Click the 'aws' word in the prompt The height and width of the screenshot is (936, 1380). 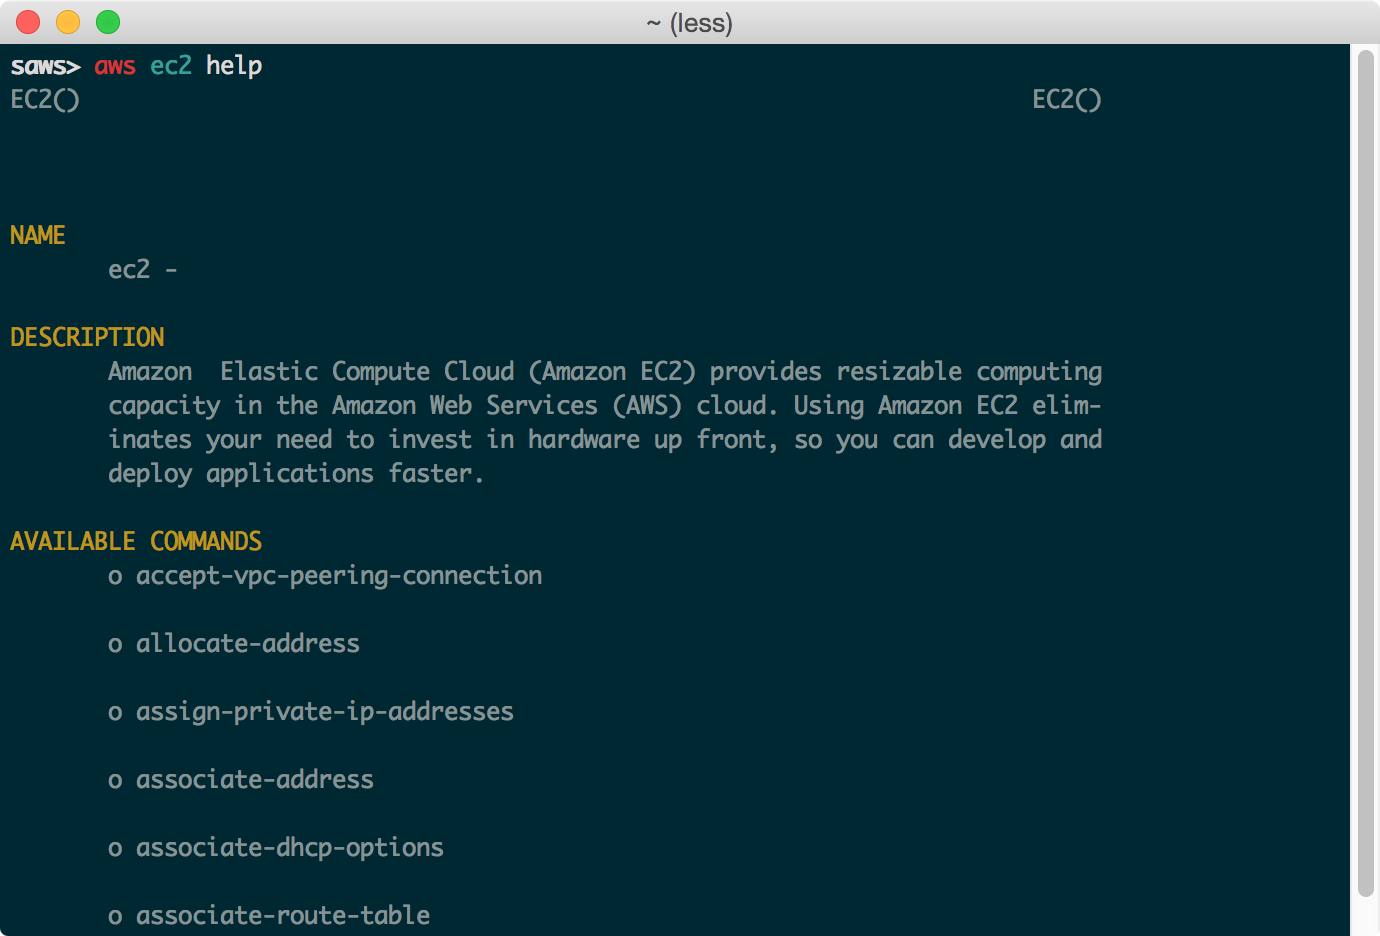point(115,66)
